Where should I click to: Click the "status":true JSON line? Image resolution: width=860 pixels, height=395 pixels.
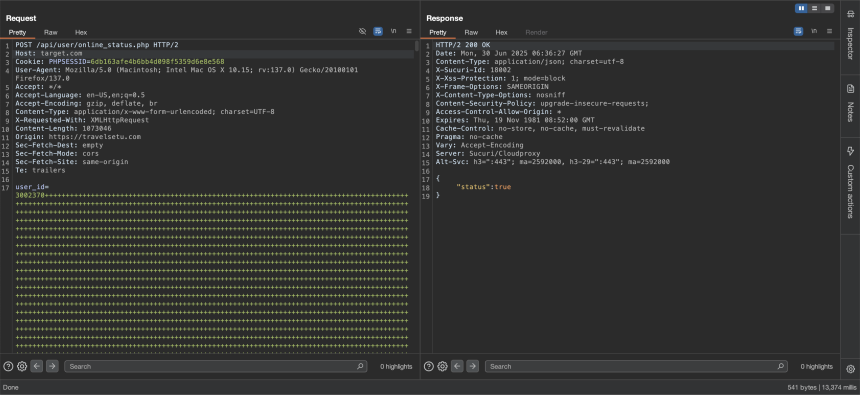point(483,187)
